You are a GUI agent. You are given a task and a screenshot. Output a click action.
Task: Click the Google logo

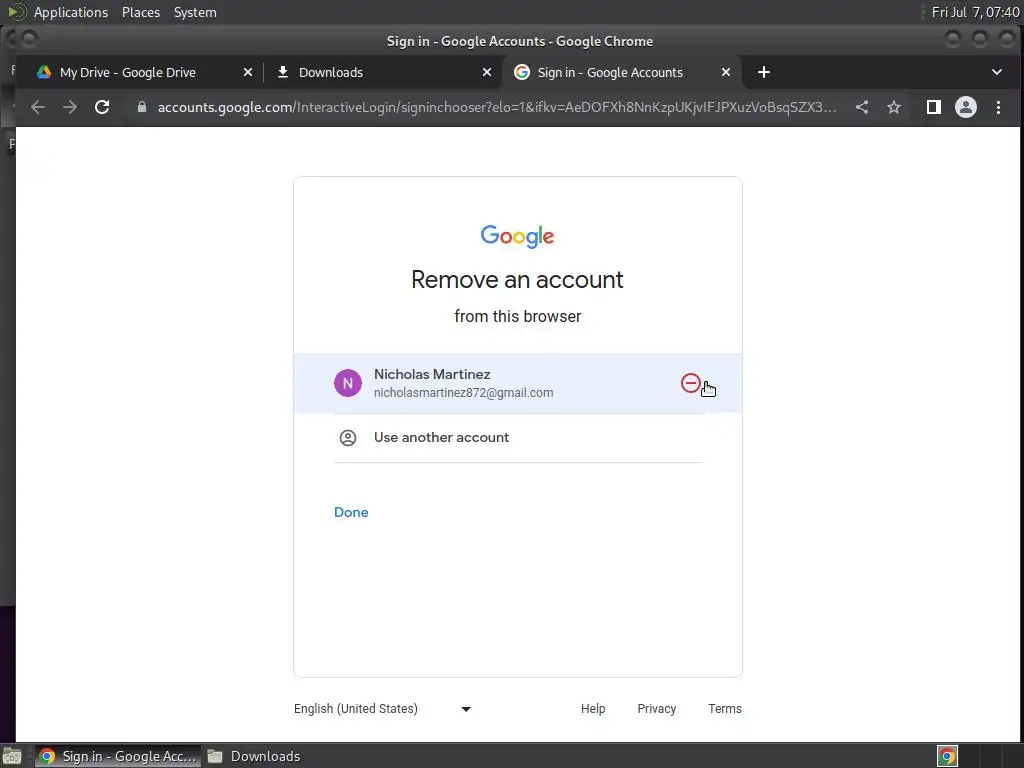tap(517, 236)
